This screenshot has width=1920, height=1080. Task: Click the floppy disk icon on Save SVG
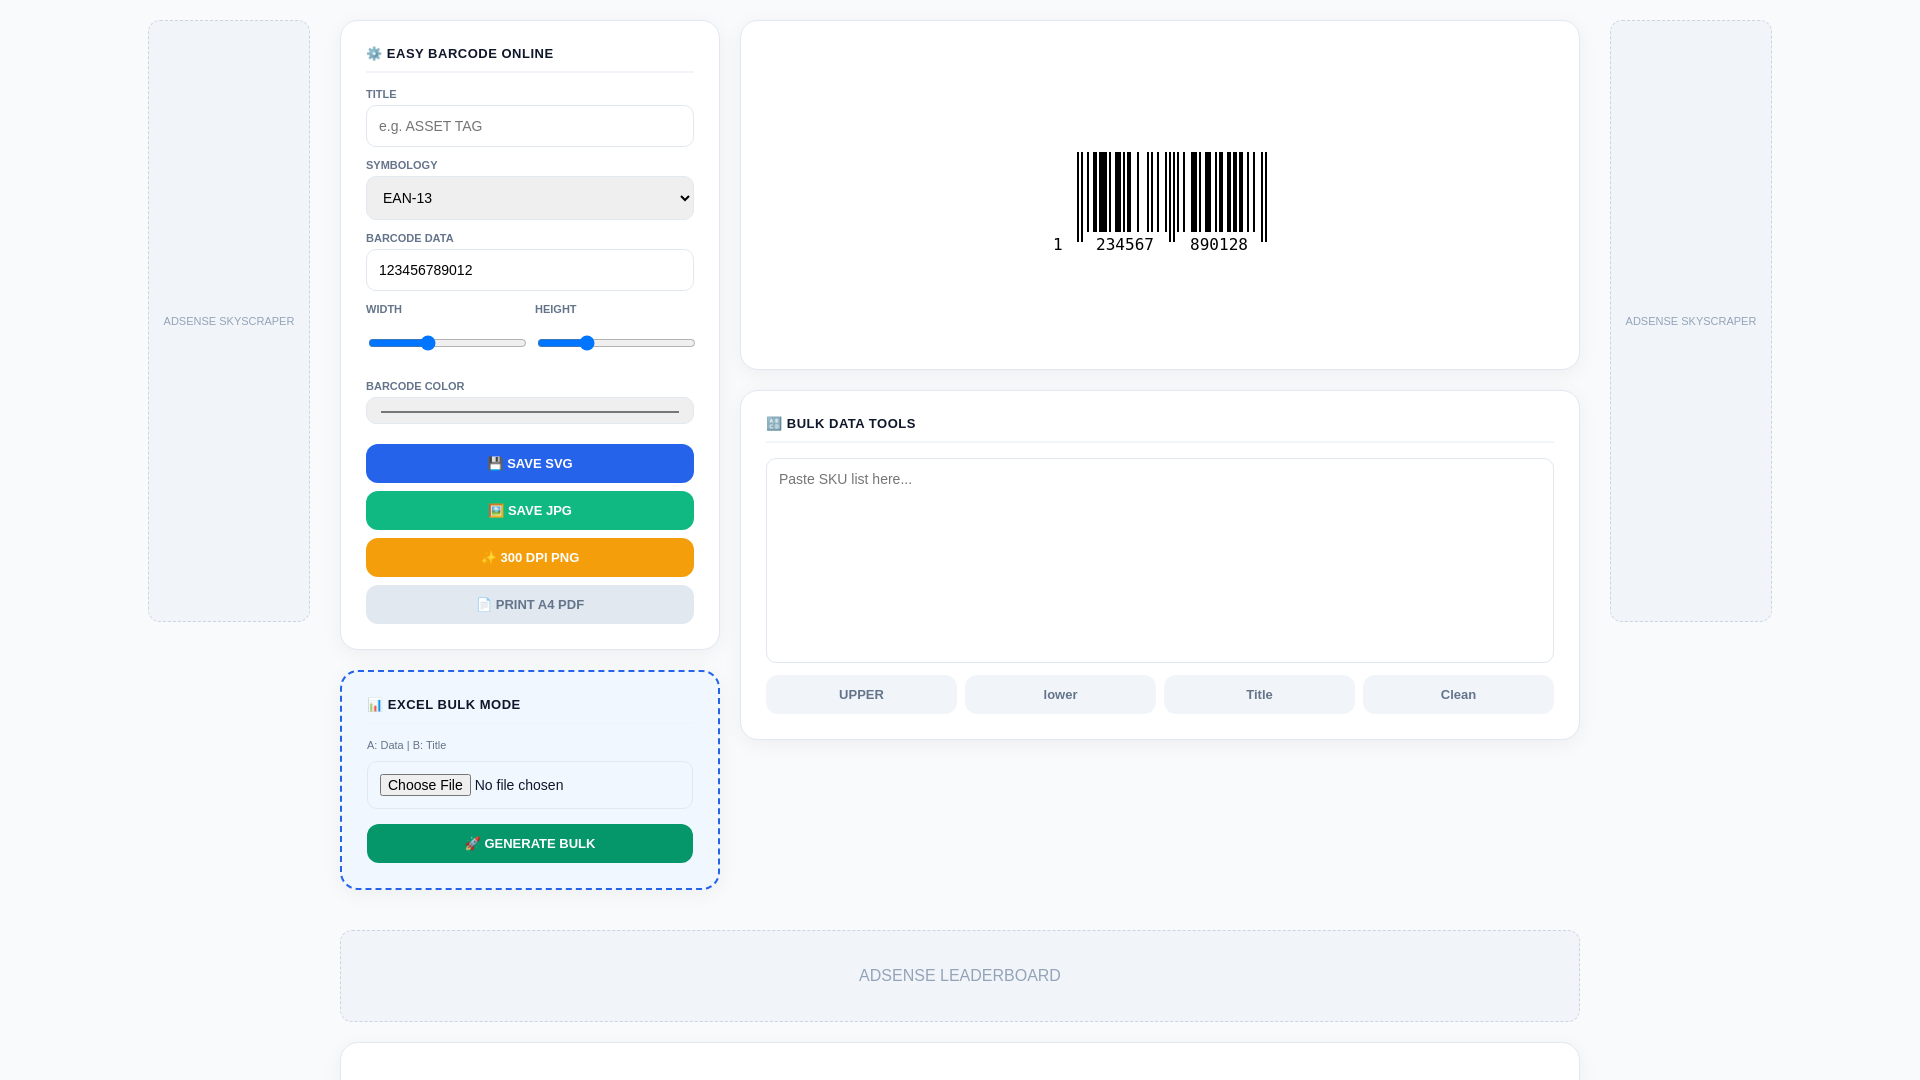(x=495, y=464)
